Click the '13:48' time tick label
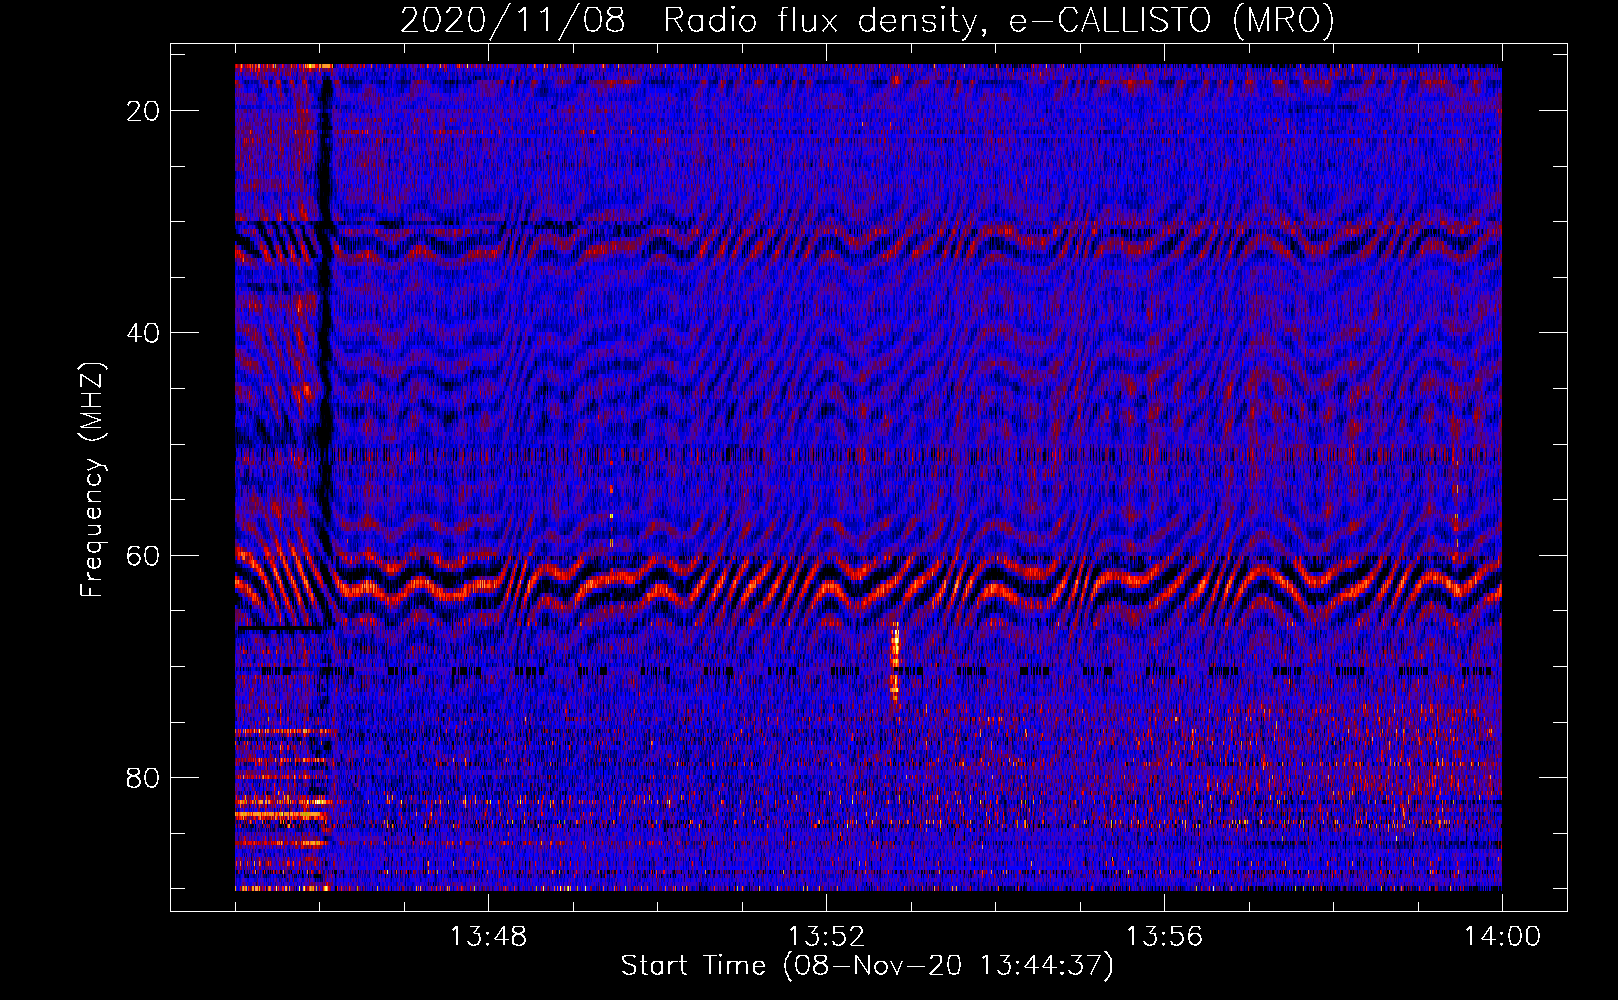This screenshot has width=1618, height=1000. coord(488,937)
